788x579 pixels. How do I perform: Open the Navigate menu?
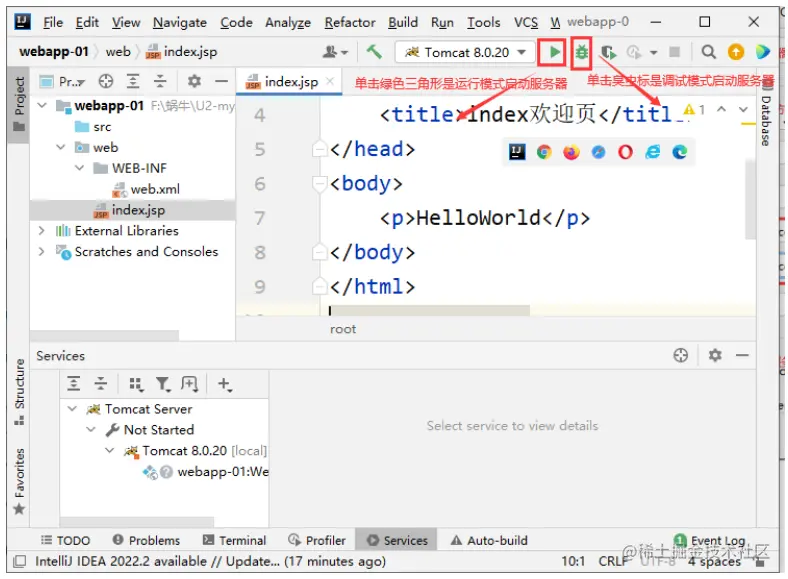tap(179, 23)
